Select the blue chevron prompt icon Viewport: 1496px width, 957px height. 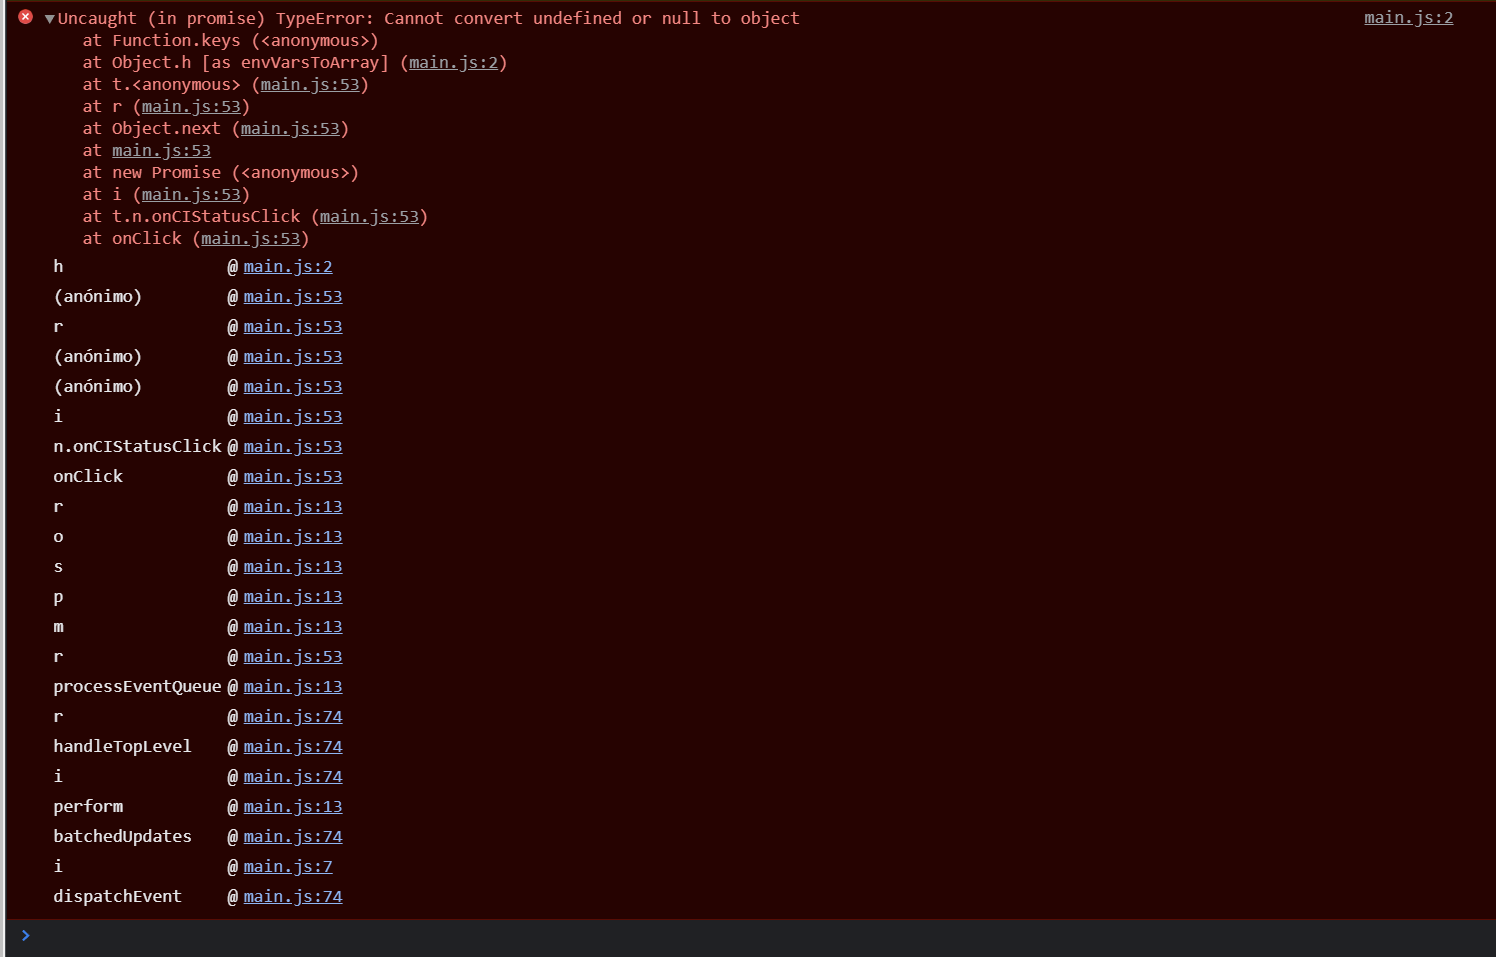point(26,935)
